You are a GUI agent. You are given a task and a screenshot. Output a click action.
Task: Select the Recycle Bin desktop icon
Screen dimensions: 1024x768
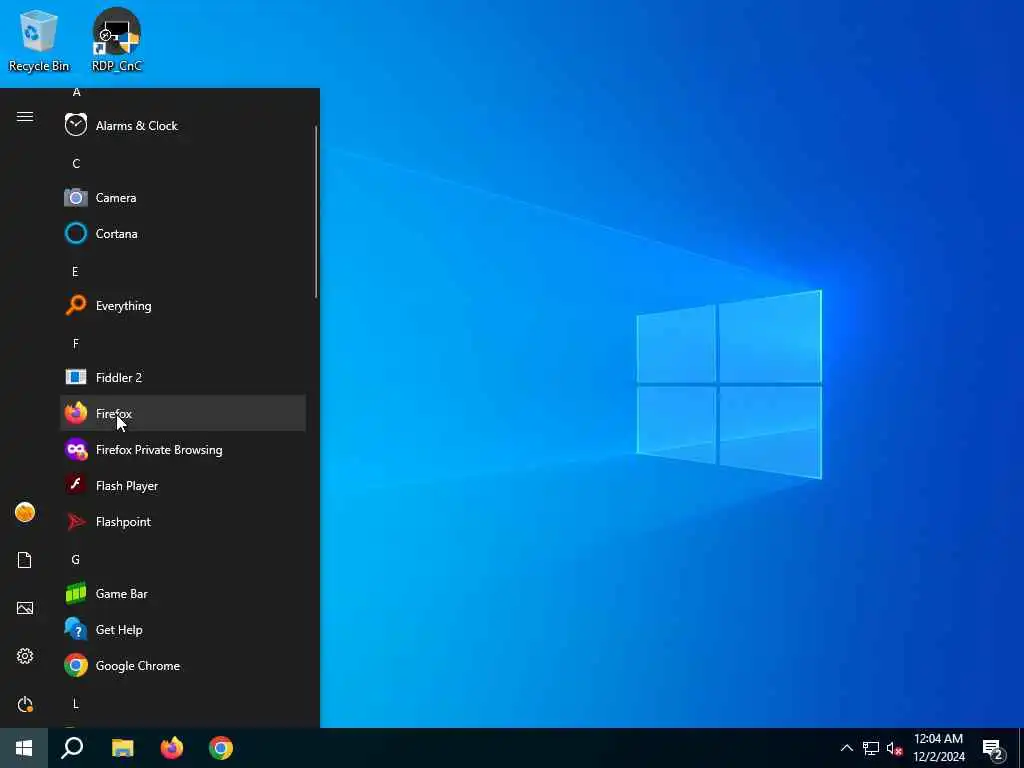pyautogui.click(x=39, y=40)
